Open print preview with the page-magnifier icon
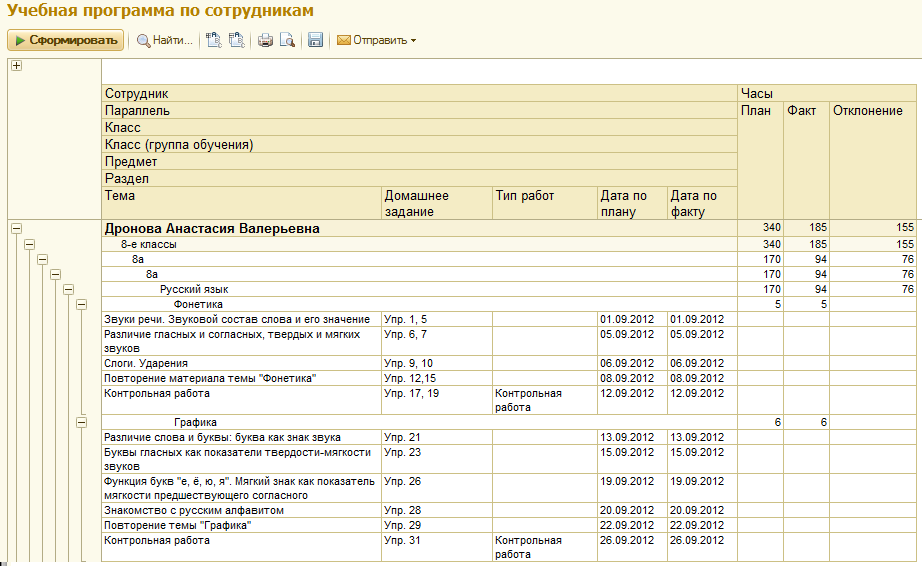Viewport: 922px width, 566px height. [x=287, y=41]
